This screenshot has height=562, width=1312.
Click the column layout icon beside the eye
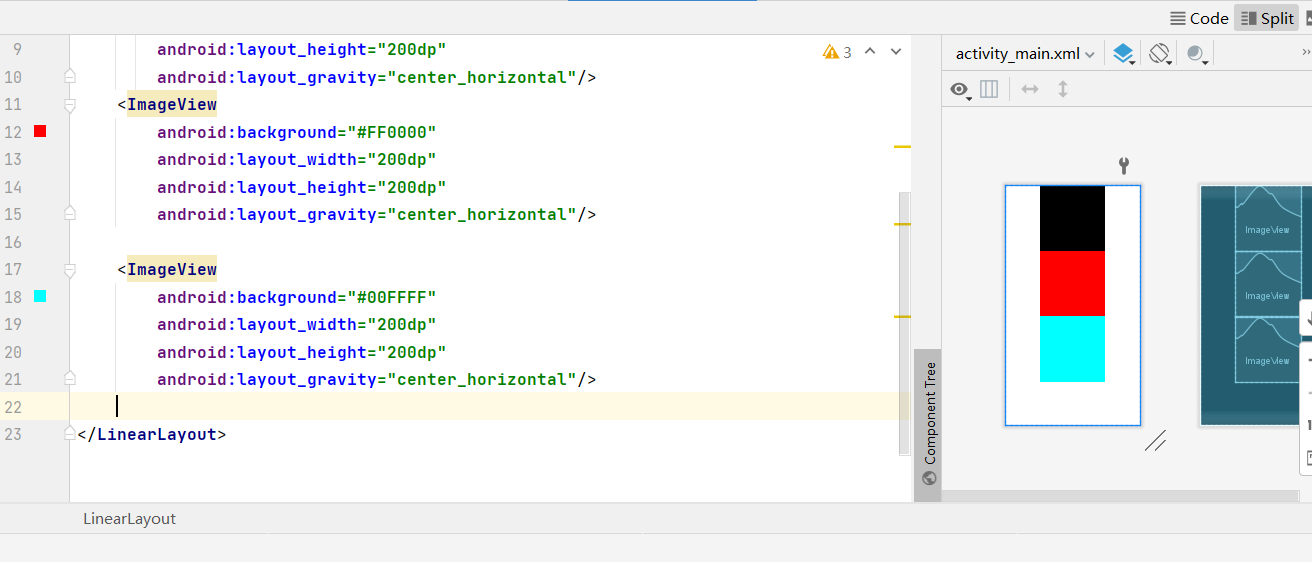click(x=989, y=89)
